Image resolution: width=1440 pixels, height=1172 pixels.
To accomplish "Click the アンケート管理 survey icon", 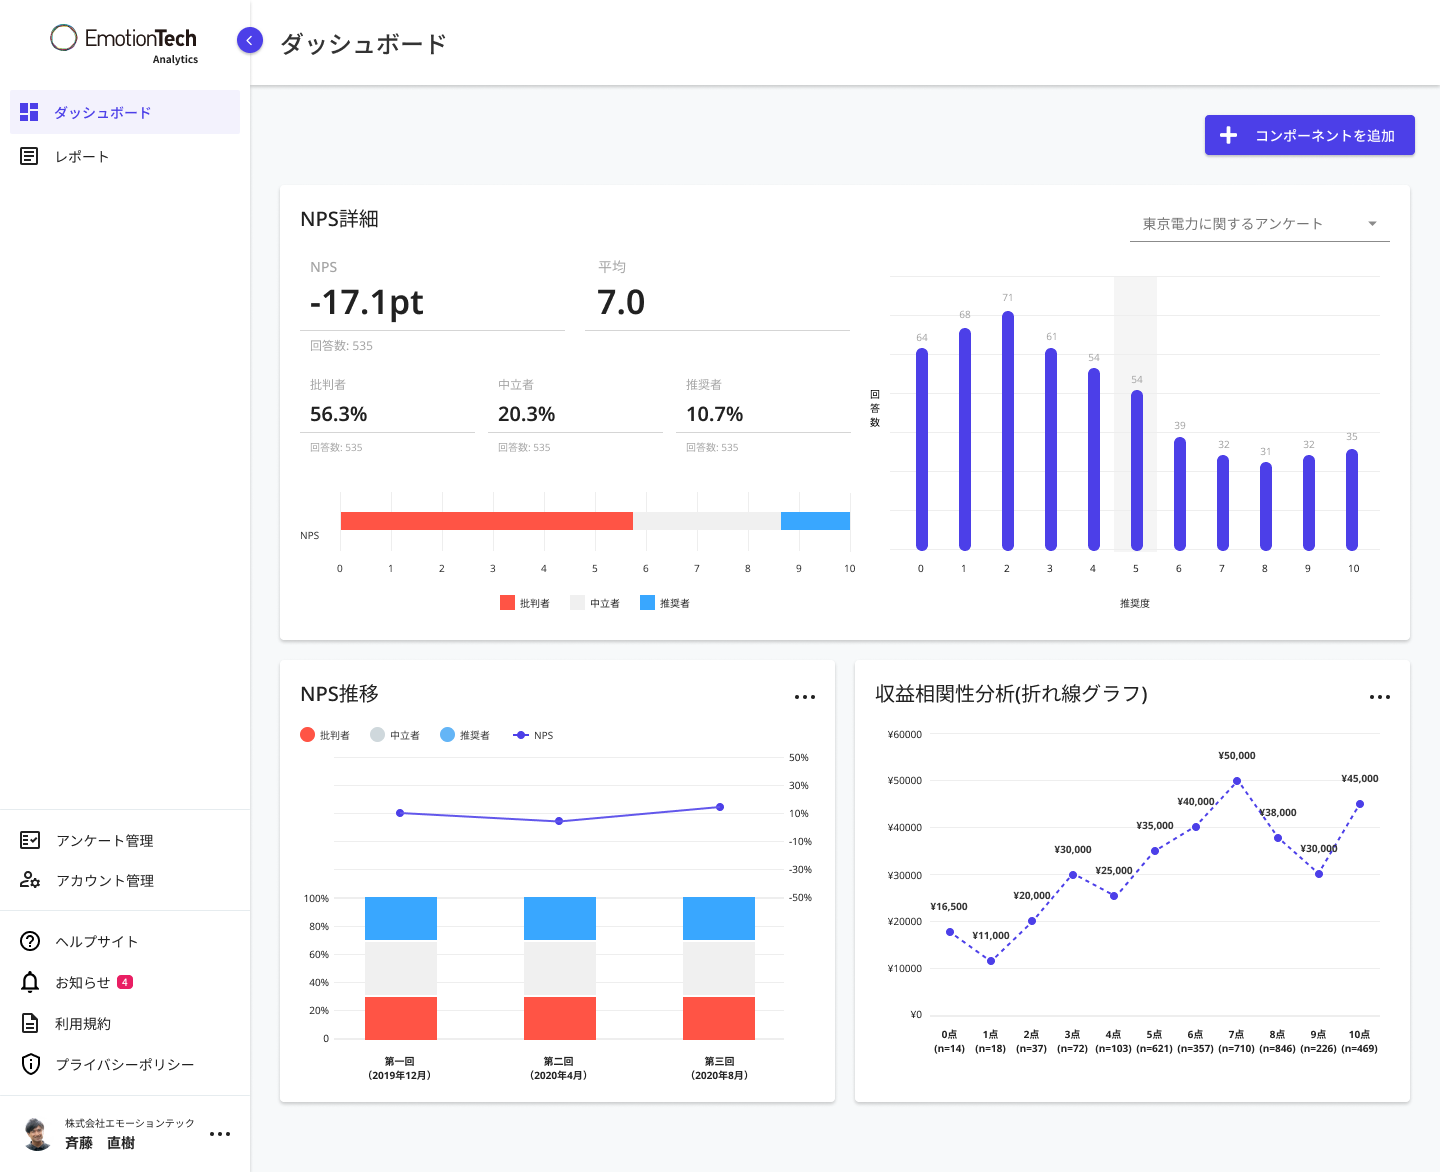I will pos(29,840).
